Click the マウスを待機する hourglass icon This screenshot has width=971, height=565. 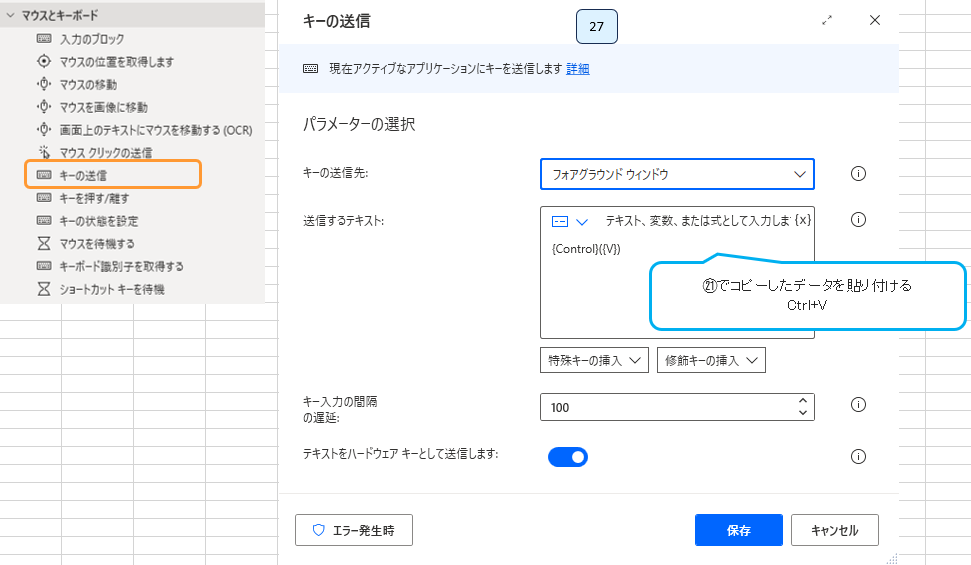tap(43, 243)
